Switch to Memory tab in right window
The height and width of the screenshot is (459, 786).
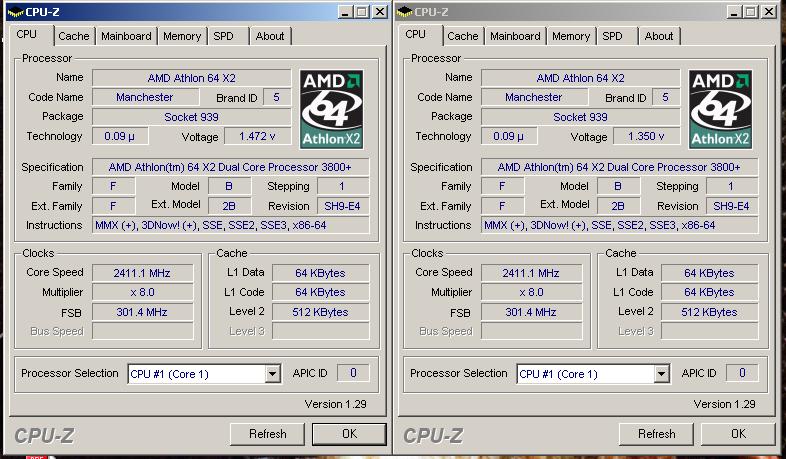pos(571,36)
